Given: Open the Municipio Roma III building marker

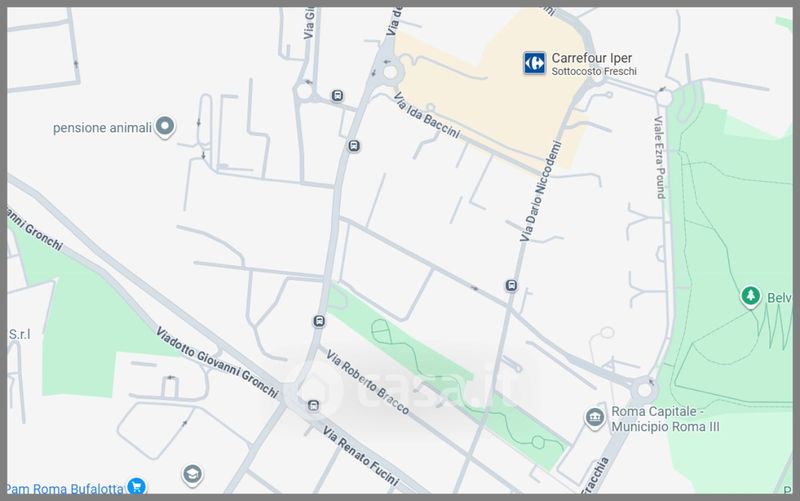Looking at the screenshot, I should 594,418.
